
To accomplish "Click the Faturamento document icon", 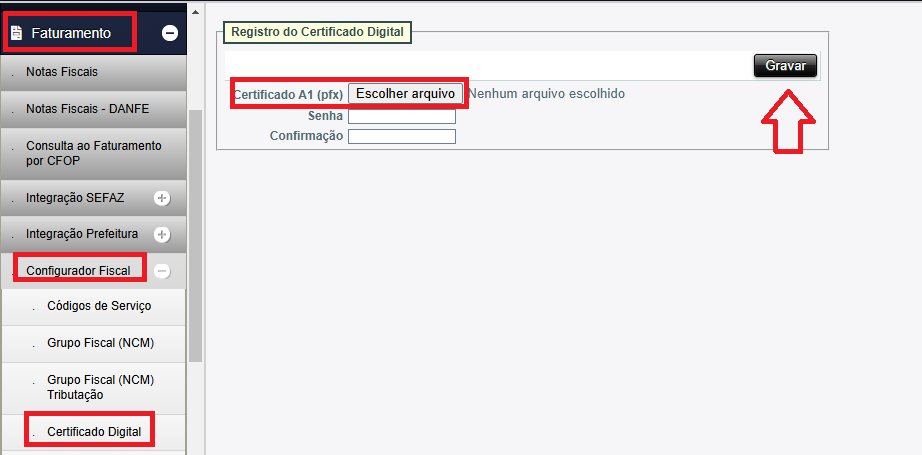I will coord(16,33).
